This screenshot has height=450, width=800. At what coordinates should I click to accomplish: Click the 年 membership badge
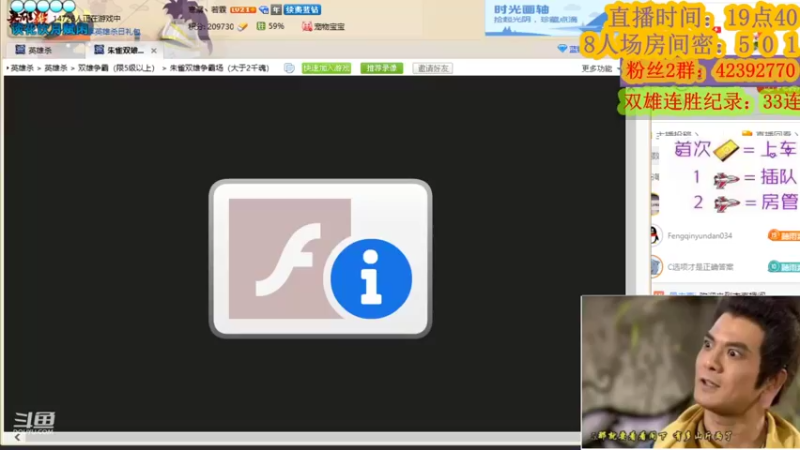pyautogui.click(x=276, y=10)
